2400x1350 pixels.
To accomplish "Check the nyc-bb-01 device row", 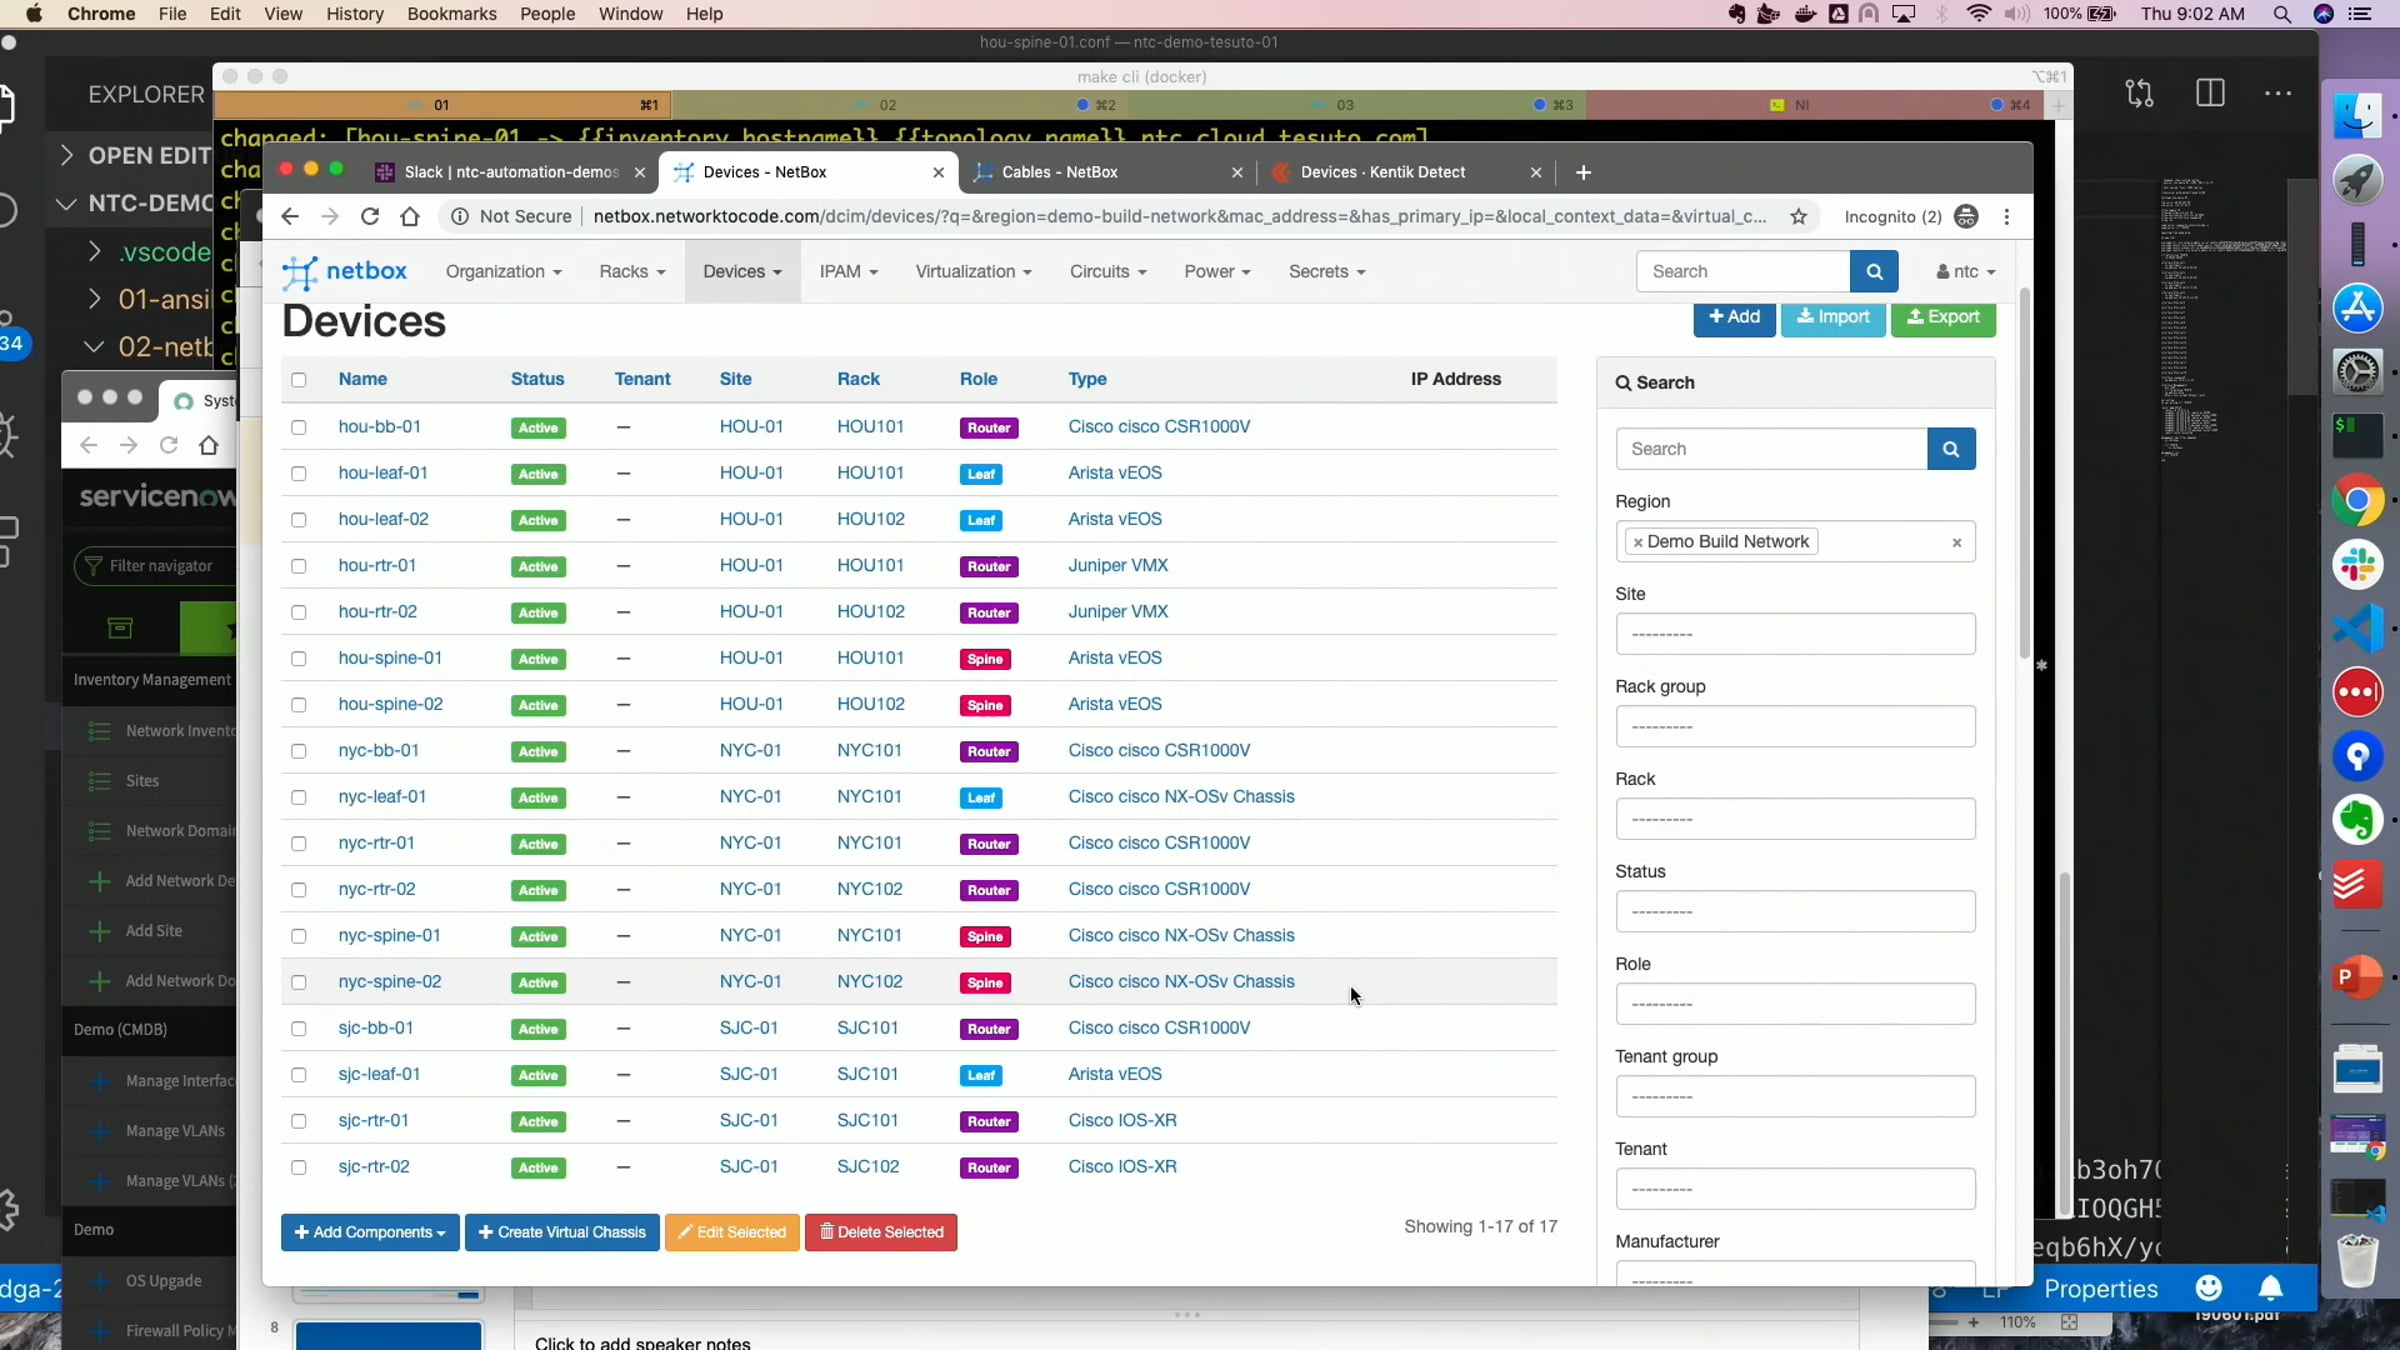I will (x=298, y=751).
